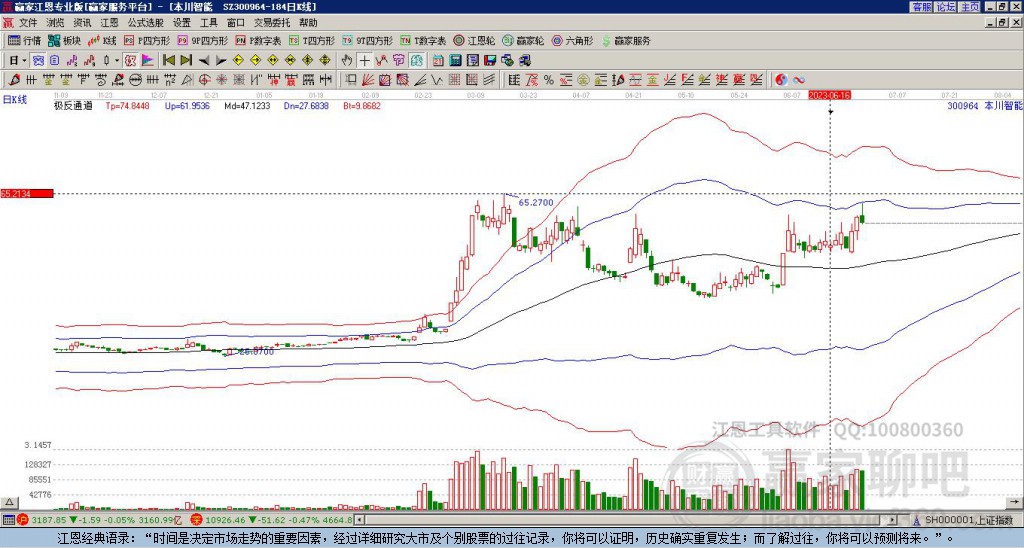This screenshot has height=548, width=1024.
Task: Click the save diskette icon
Action: (490, 60)
